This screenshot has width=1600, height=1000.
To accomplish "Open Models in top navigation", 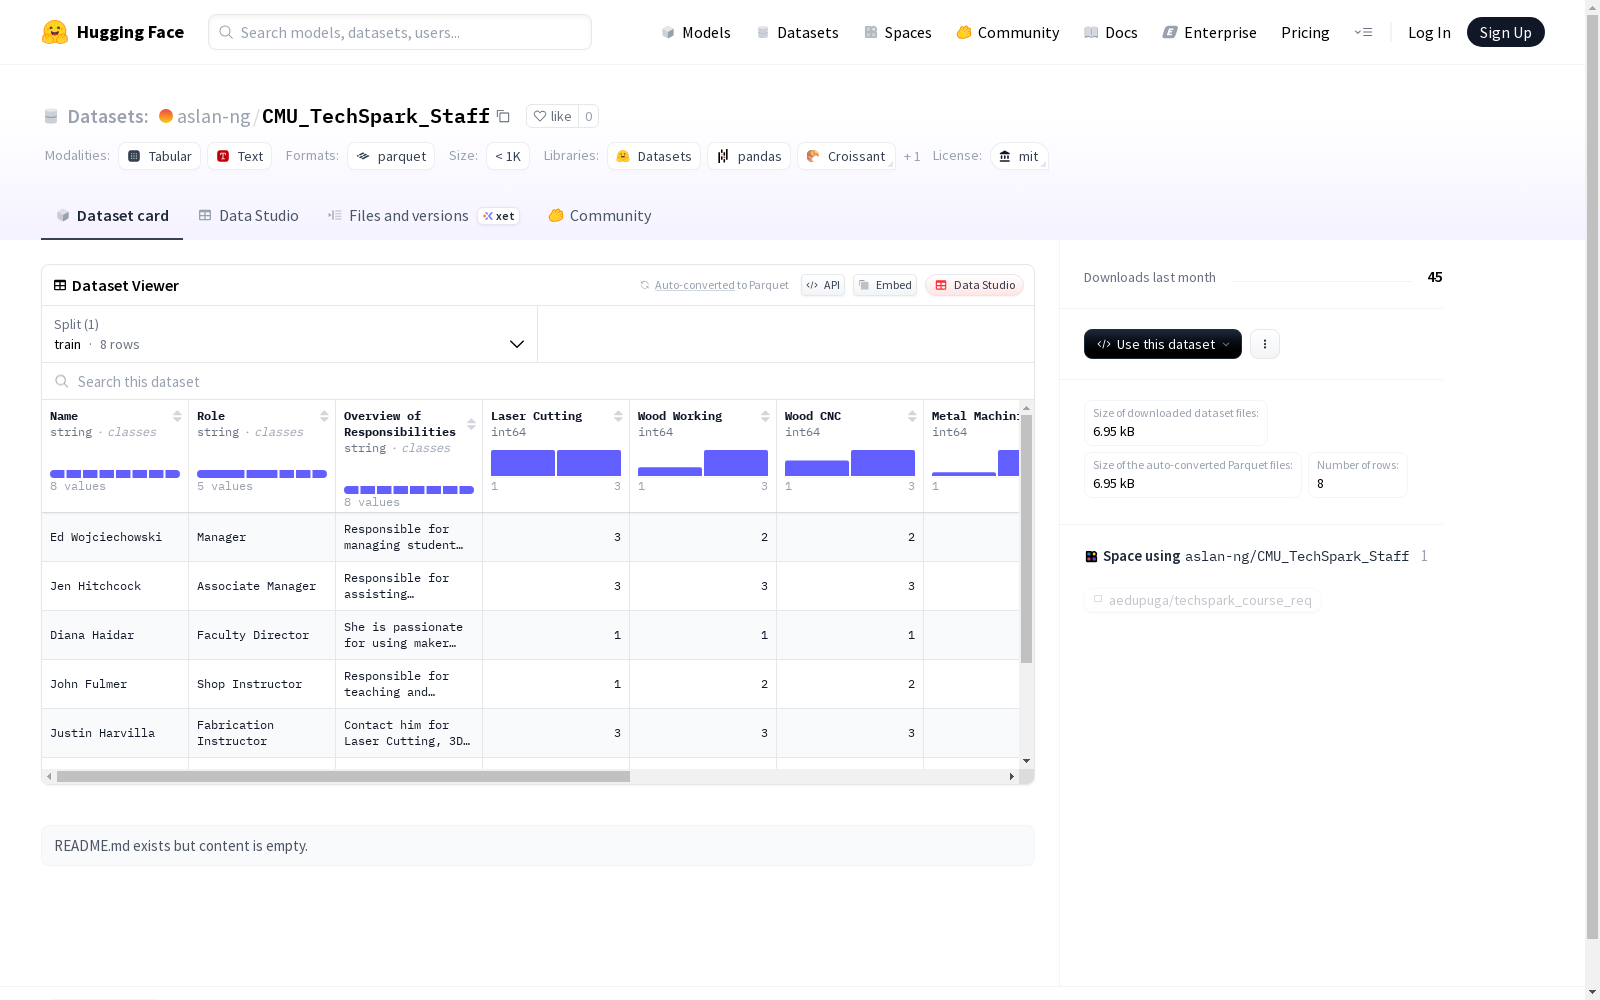I will point(696,32).
